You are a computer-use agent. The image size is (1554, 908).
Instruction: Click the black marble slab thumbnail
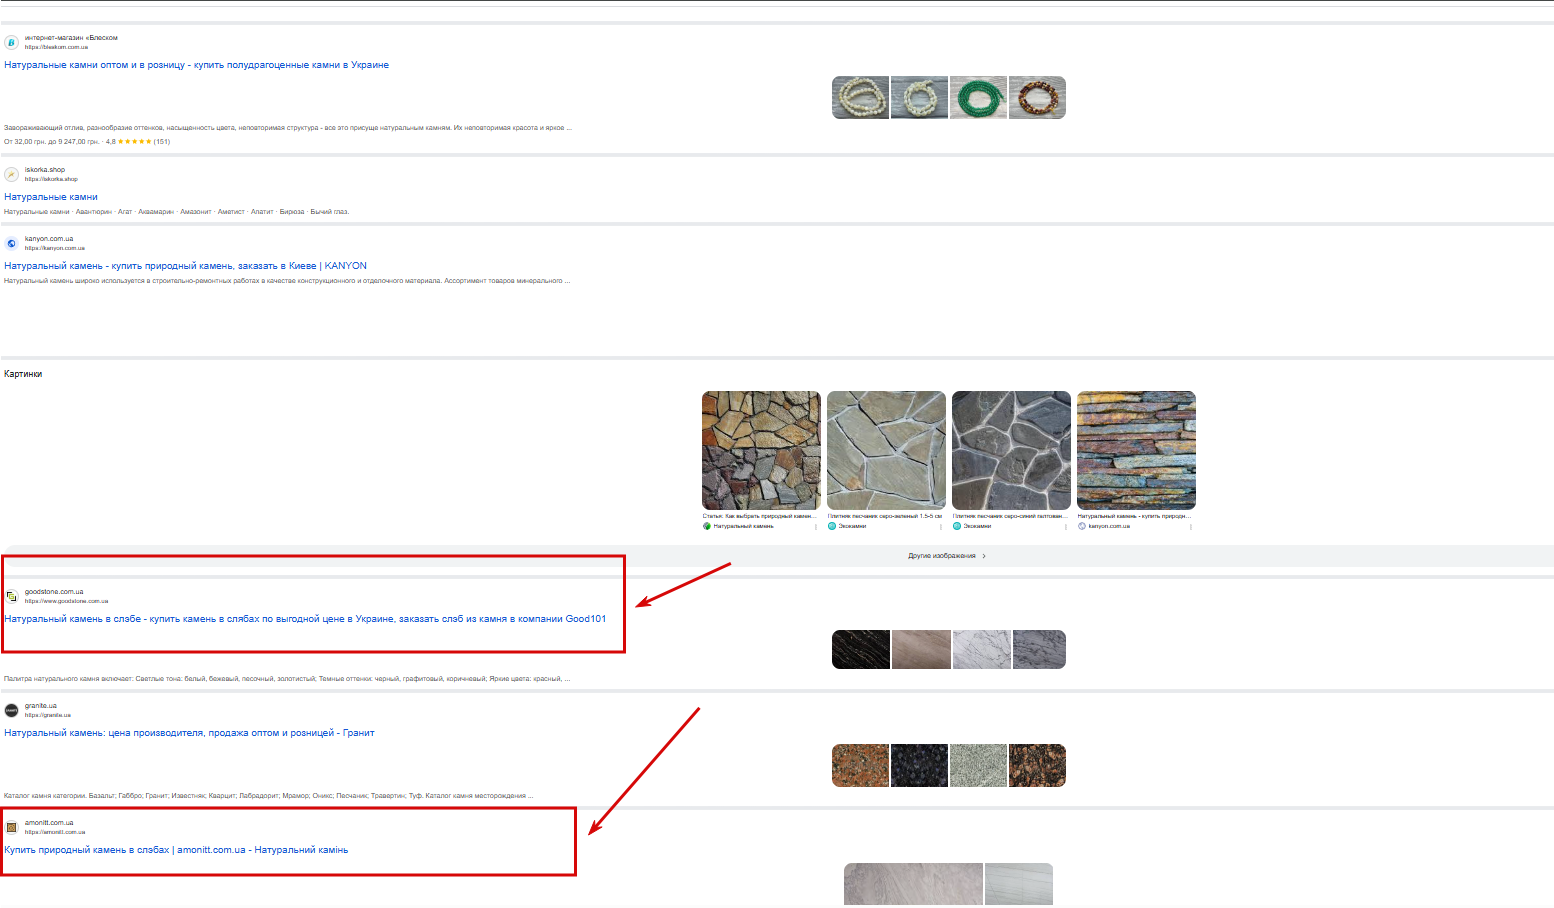point(860,650)
